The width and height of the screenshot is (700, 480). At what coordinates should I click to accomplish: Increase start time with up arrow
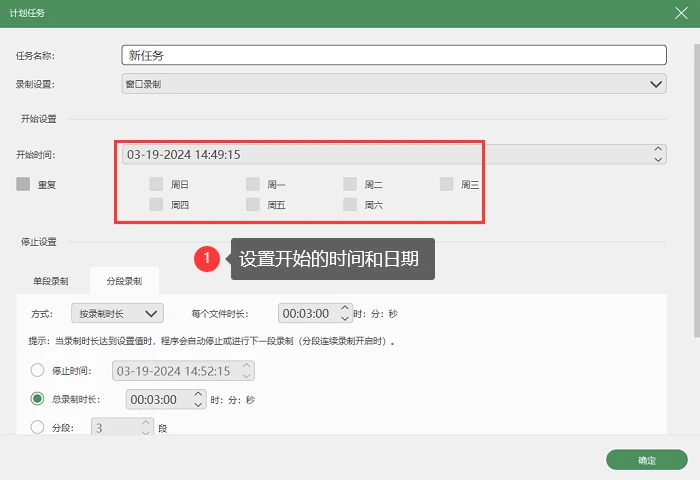pos(658,149)
